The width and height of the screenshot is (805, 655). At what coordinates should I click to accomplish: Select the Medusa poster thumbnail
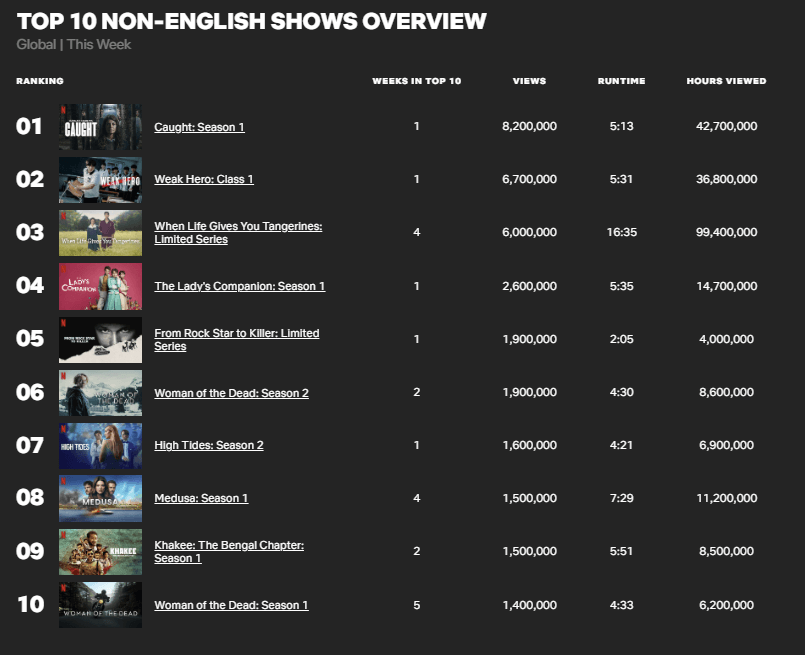pyautogui.click(x=101, y=498)
